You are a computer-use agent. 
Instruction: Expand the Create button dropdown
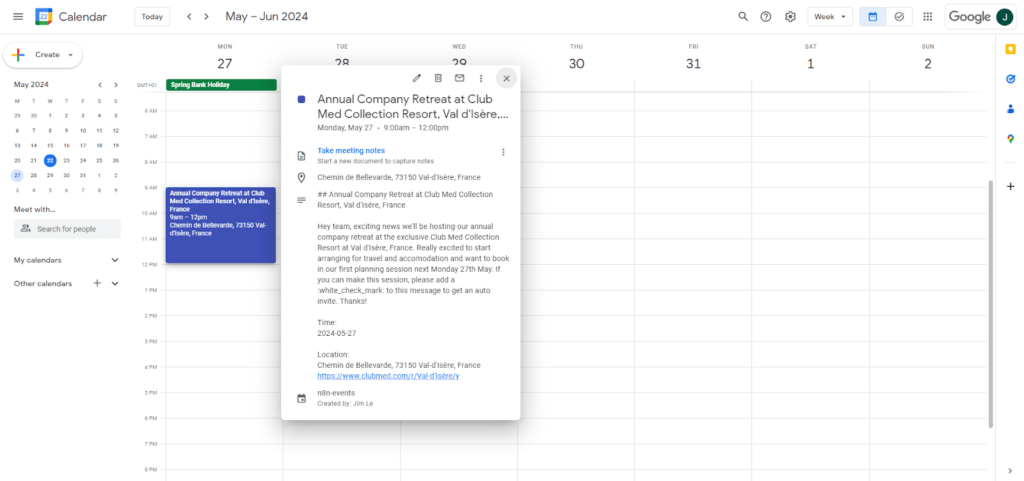coord(71,55)
